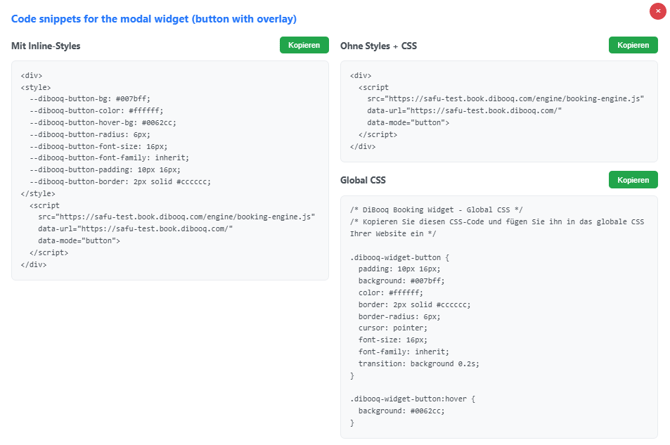
Task: Click the closing </style> tag in inline code
Action: coord(38,194)
